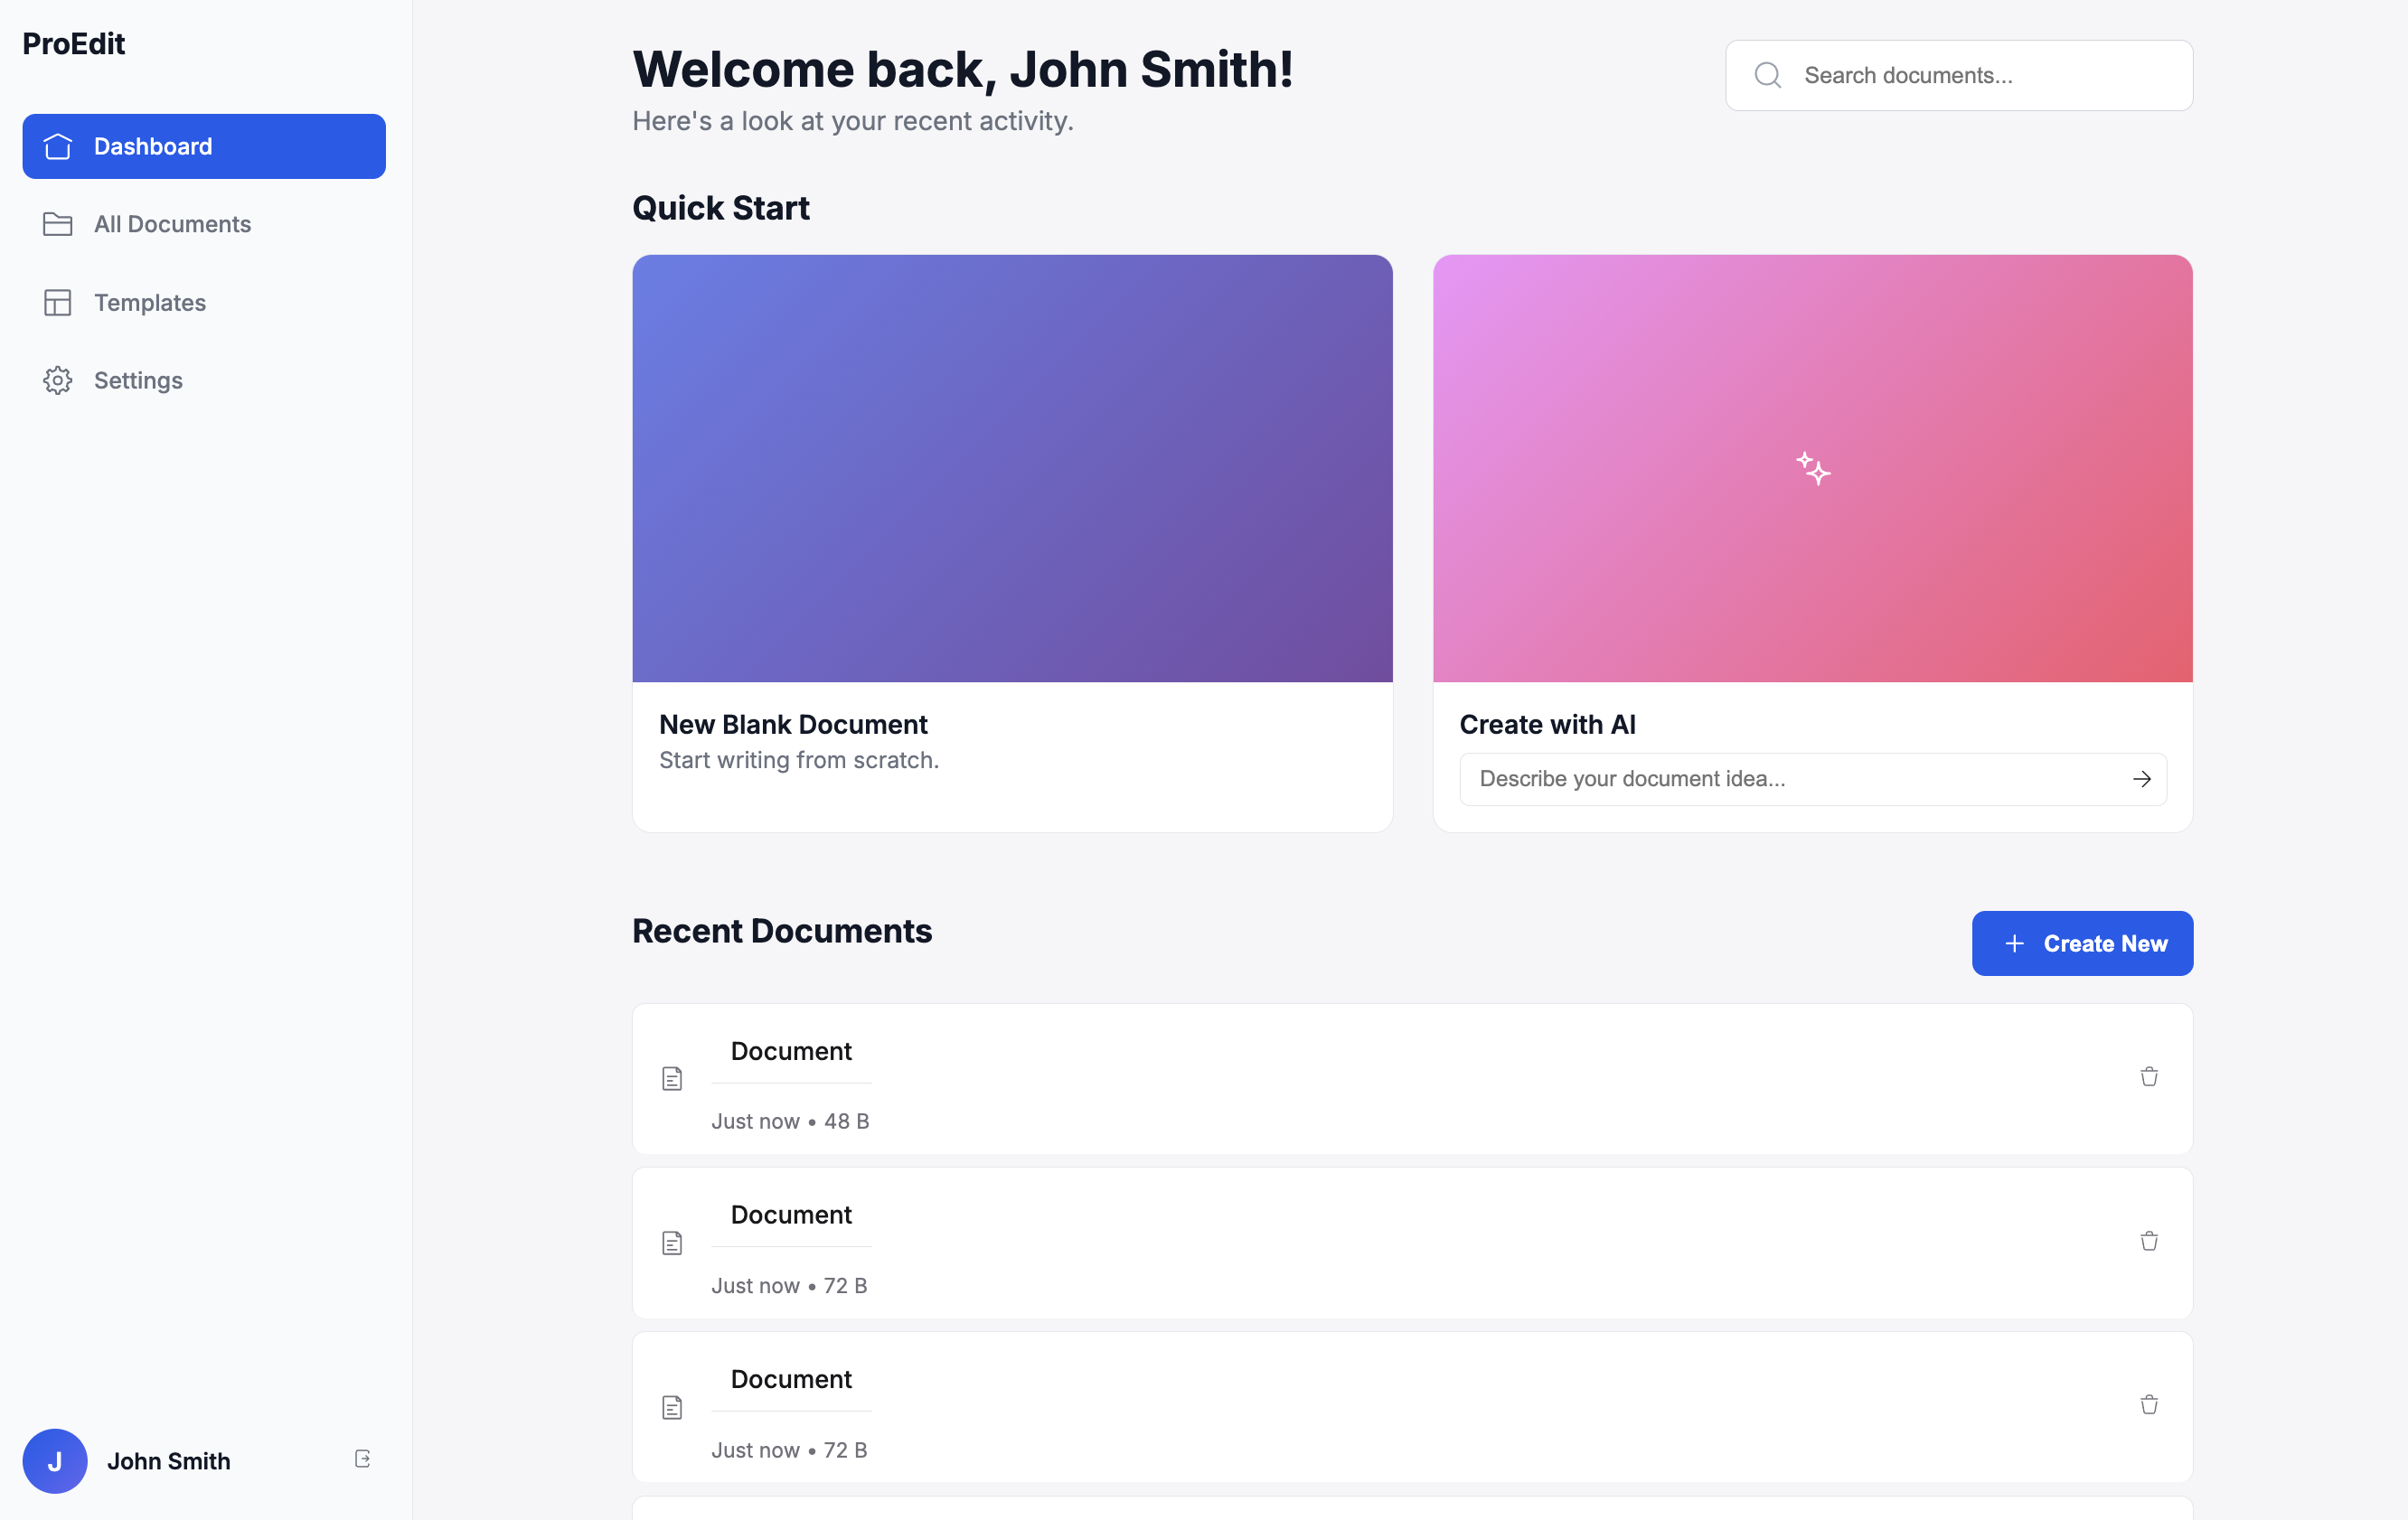
Task: Click the sparkle icon on AI card
Action: pos(1812,468)
